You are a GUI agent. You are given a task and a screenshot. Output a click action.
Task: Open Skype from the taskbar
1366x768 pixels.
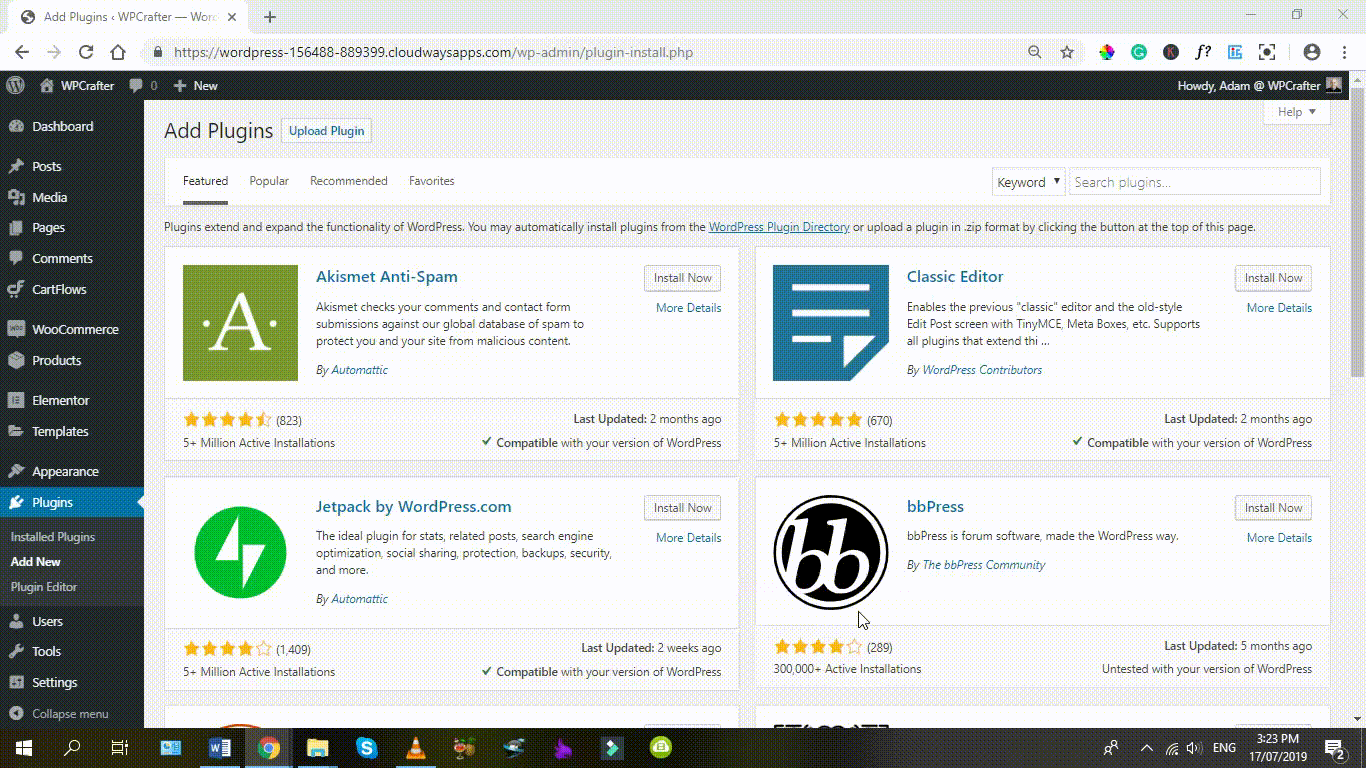coord(367,748)
